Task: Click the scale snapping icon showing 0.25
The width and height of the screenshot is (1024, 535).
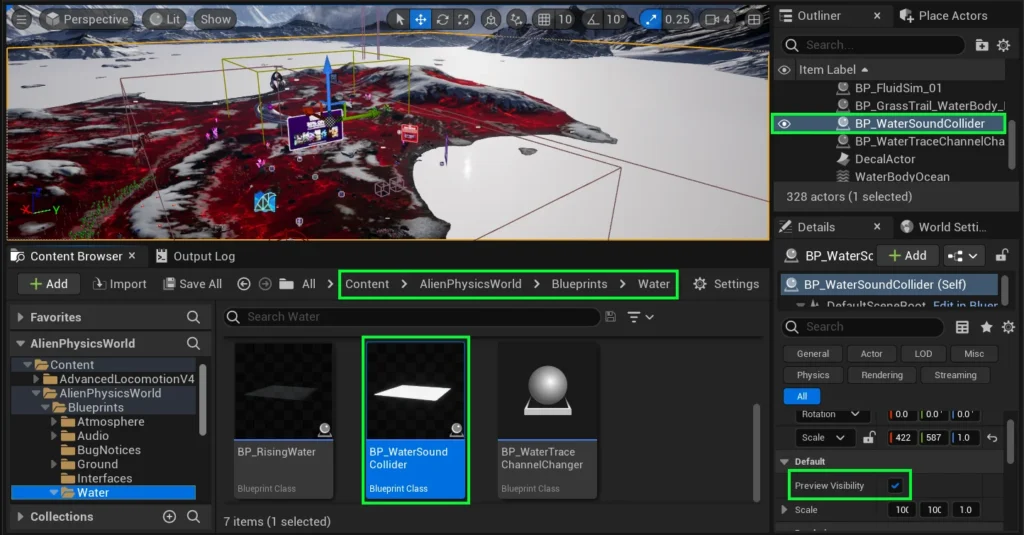Action: (x=651, y=19)
